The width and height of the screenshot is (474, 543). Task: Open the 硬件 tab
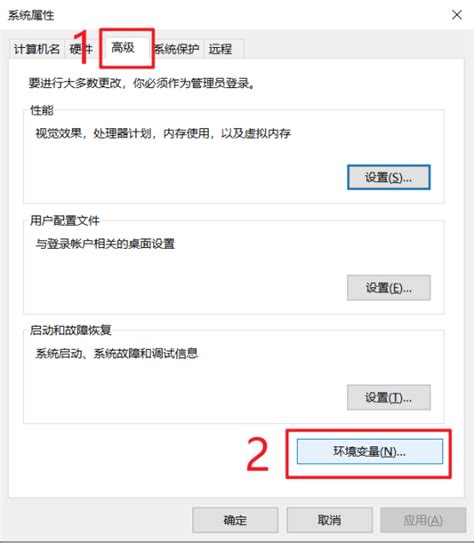click(82, 49)
